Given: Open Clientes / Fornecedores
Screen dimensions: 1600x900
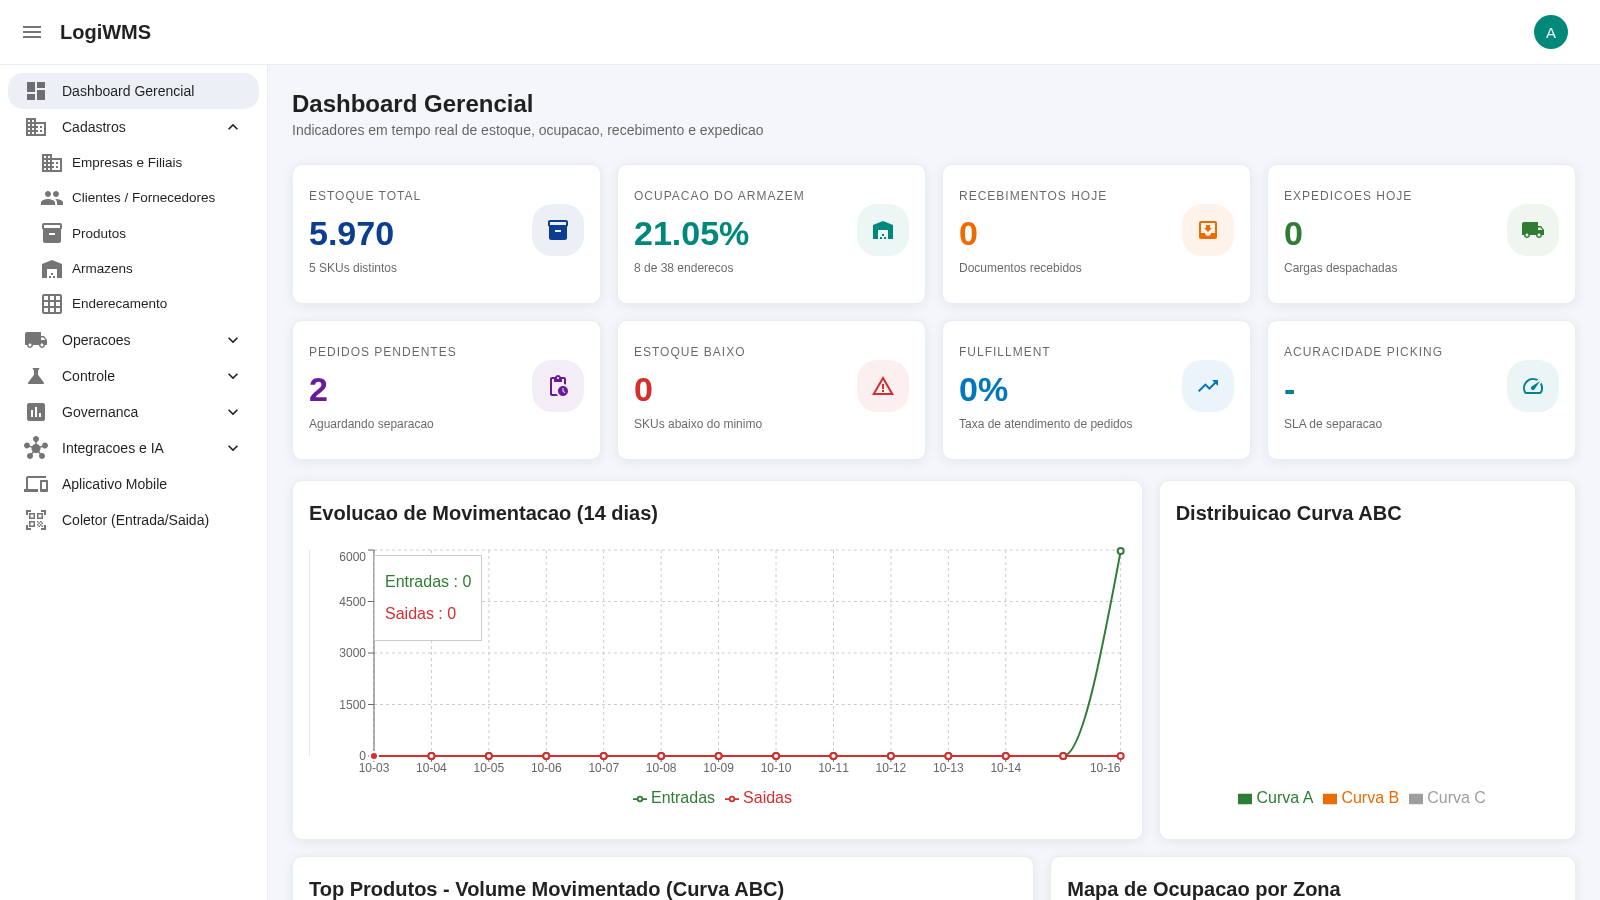Looking at the screenshot, I should coord(133,198).
